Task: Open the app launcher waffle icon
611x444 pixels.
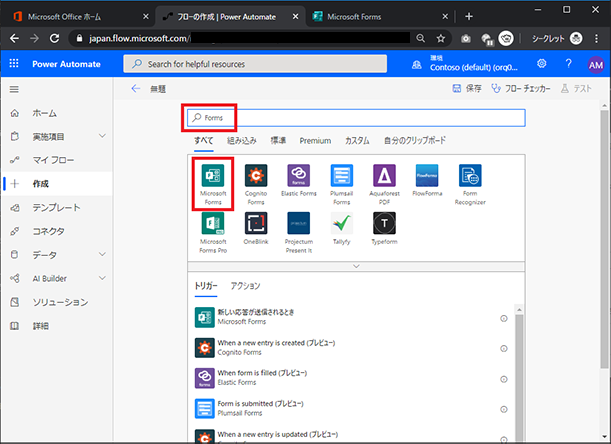Action: pyautogui.click(x=14, y=64)
